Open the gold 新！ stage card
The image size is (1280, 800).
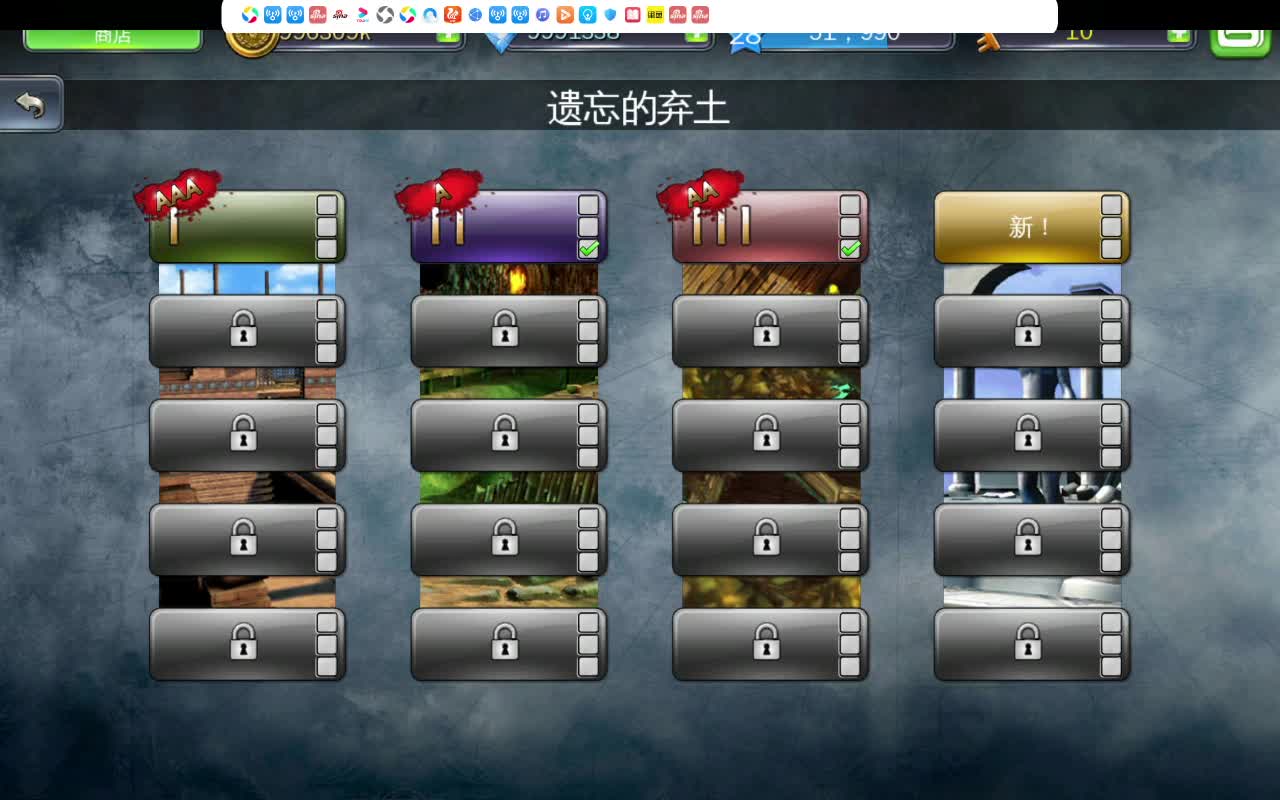tap(1031, 227)
